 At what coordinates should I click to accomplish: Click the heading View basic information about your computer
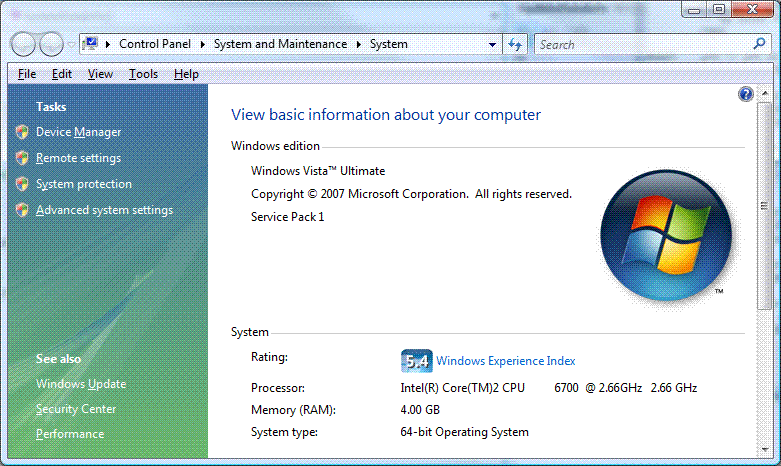[x=386, y=115]
